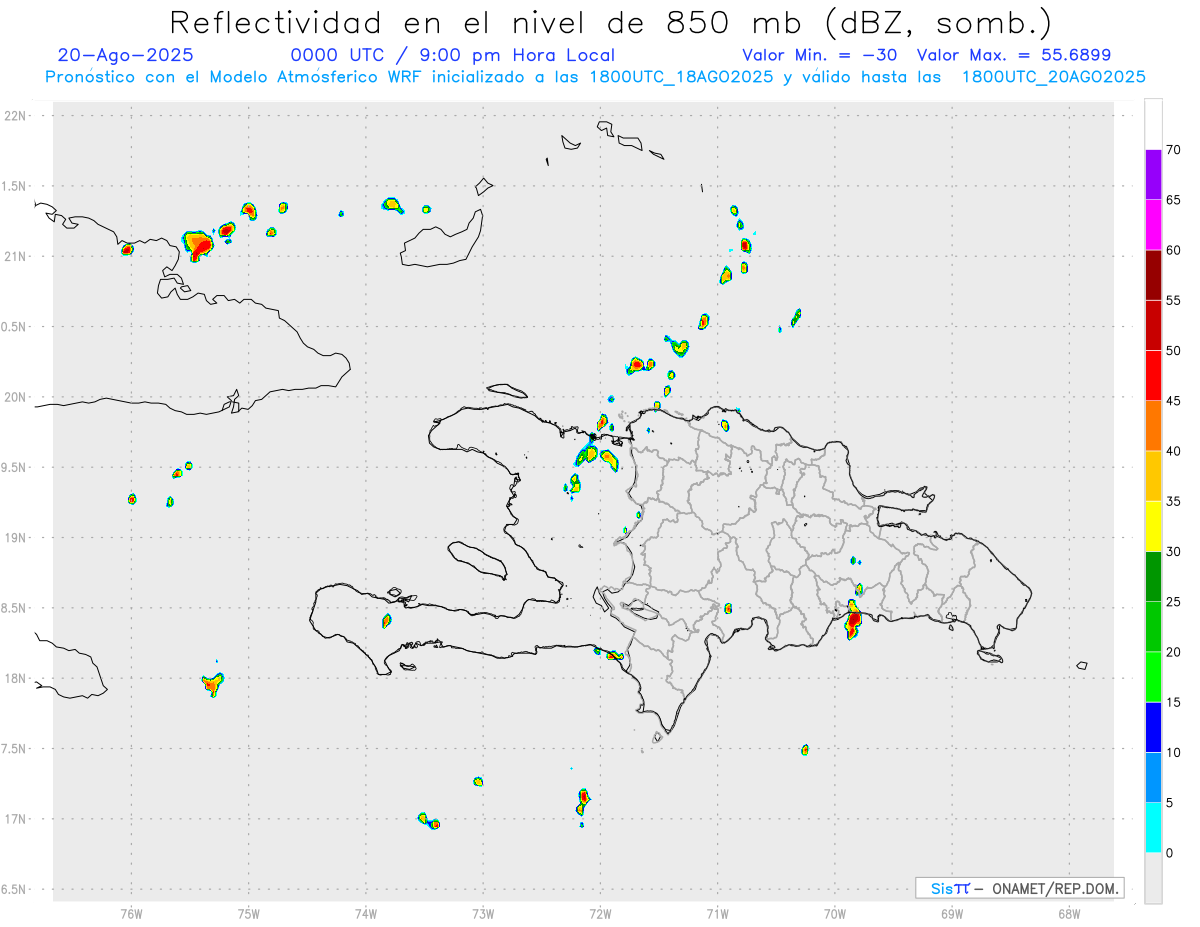Click the '72W' longitude label
Screen dimensions: 1200x927
click(x=600, y=913)
